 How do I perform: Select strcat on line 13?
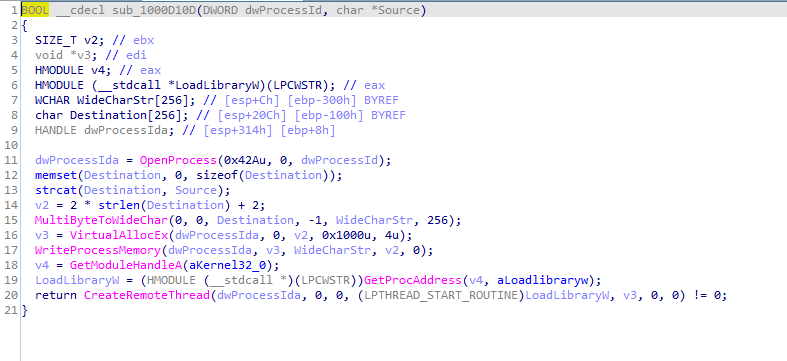56,190
